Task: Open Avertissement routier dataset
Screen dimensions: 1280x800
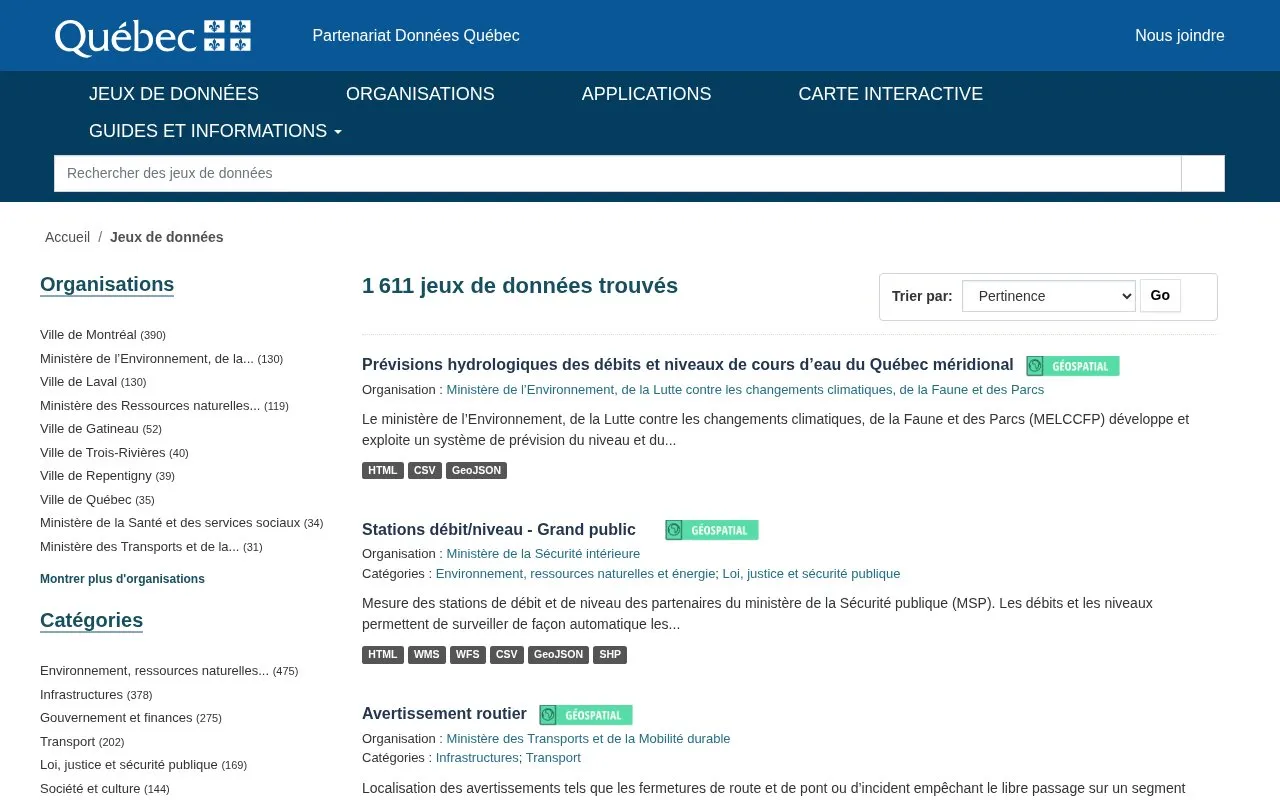Action: click(x=444, y=714)
